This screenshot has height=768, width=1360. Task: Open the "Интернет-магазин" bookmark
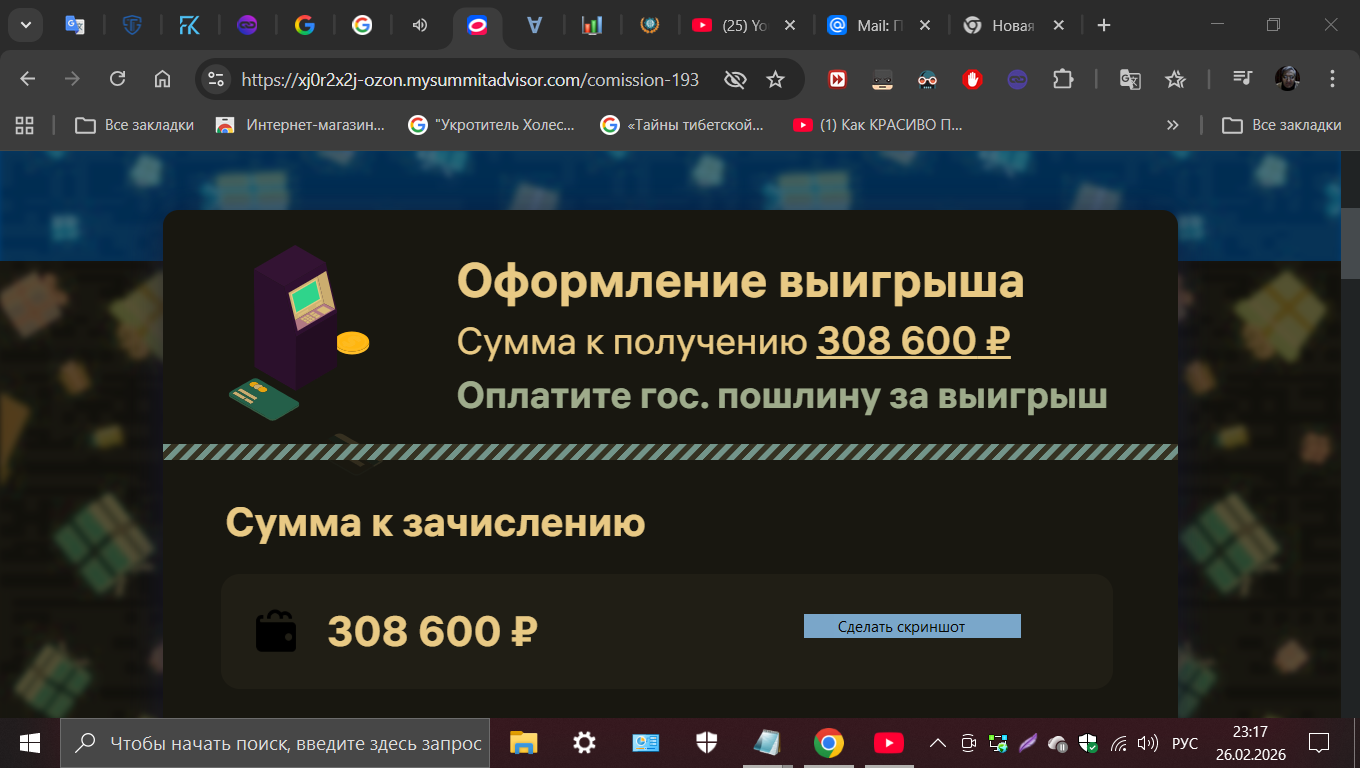(x=302, y=125)
